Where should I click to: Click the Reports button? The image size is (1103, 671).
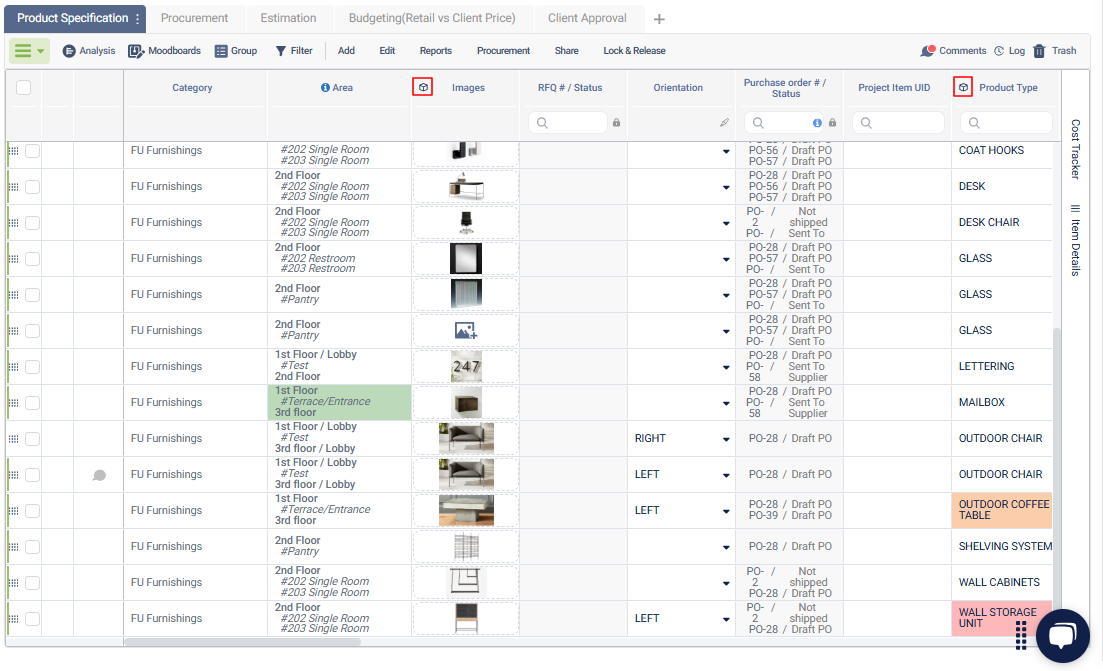tap(435, 51)
